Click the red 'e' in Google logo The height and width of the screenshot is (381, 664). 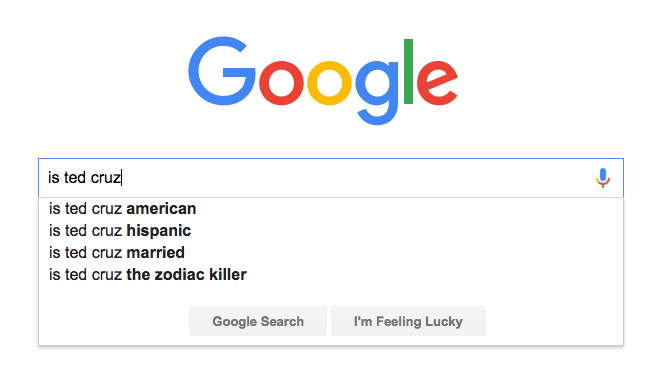click(x=437, y=83)
